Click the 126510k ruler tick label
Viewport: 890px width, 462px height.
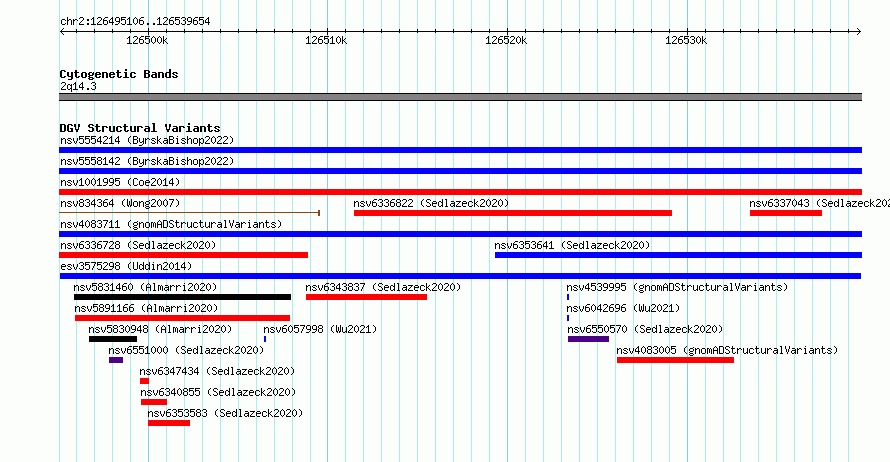(326, 40)
